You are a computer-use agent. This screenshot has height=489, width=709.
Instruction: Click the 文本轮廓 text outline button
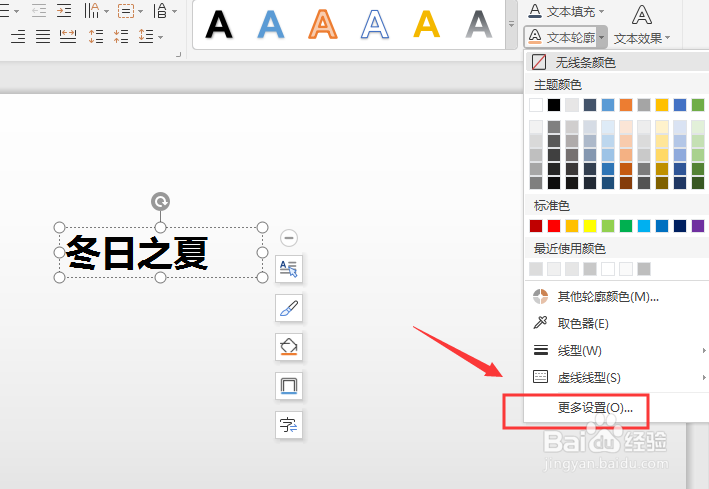[562, 38]
